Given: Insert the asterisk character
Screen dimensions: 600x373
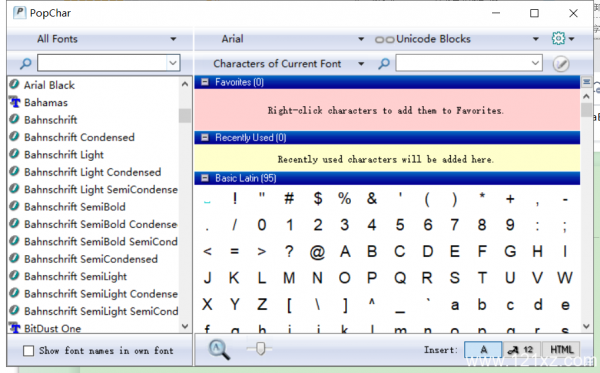Looking at the screenshot, I should pyautogui.click(x=482, y=197).
